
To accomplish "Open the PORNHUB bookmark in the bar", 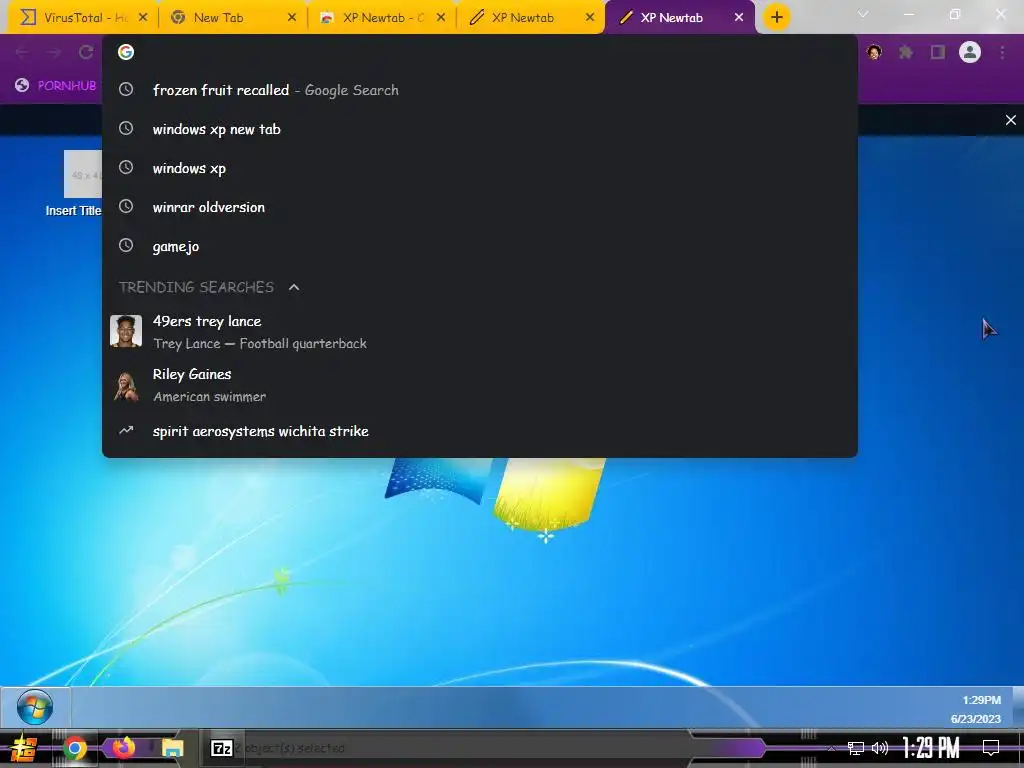I will click(x=56, y=86).
